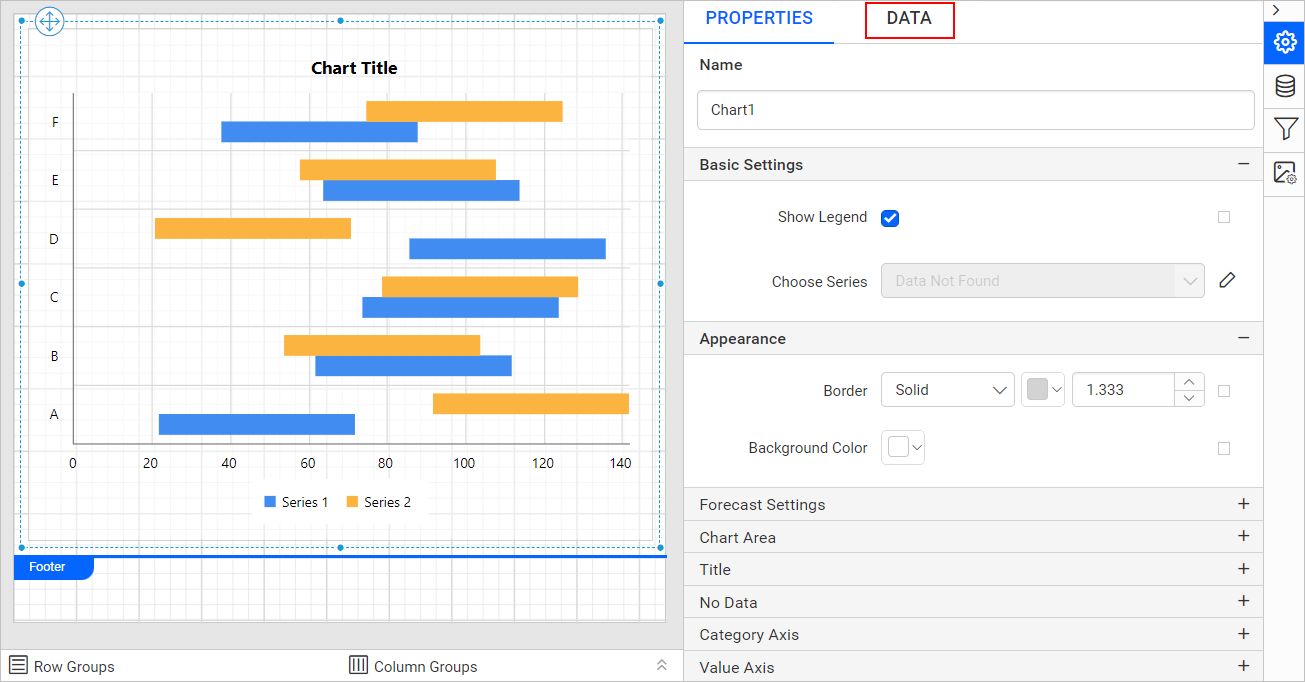Select the database Data panel icon

pyautogui.click(x=1284, y=86)
